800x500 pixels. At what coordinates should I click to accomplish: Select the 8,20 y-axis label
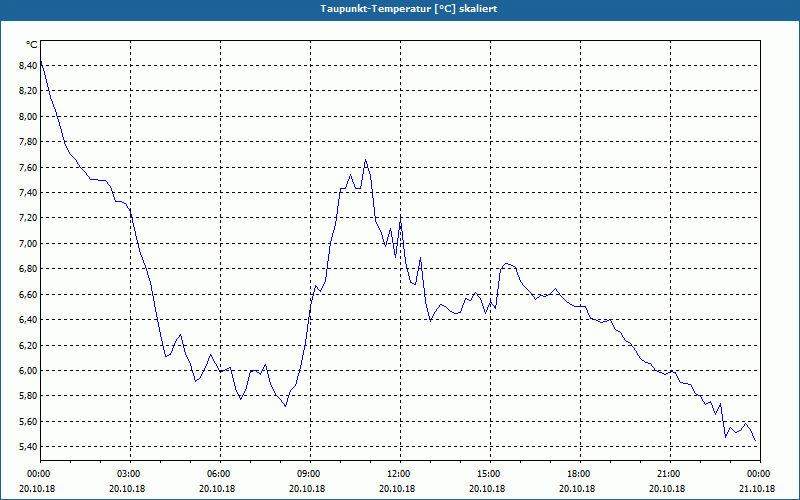[27, 91]
